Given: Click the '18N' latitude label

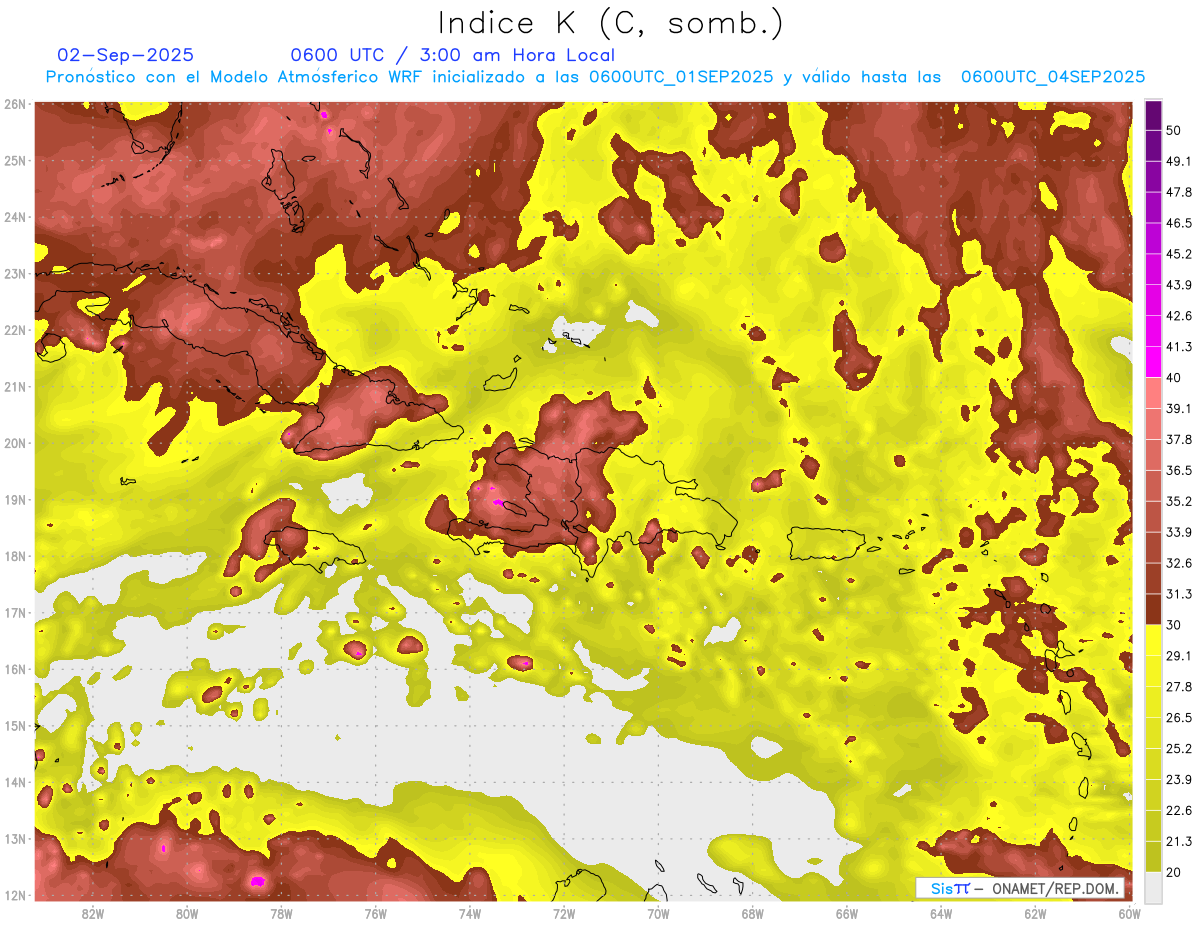Looking at the screenshot, I should point(15,556).
